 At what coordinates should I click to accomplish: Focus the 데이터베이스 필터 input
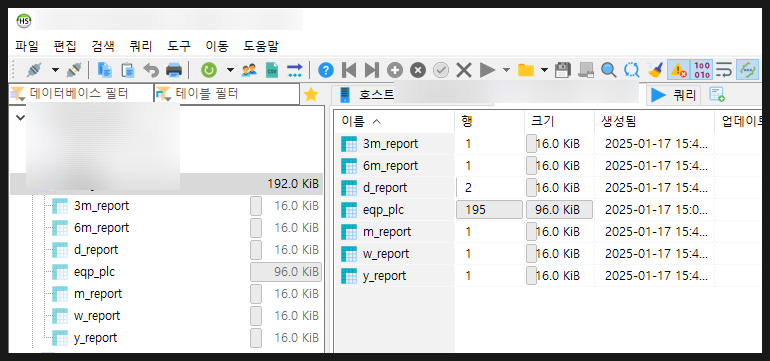pos(81,94)
